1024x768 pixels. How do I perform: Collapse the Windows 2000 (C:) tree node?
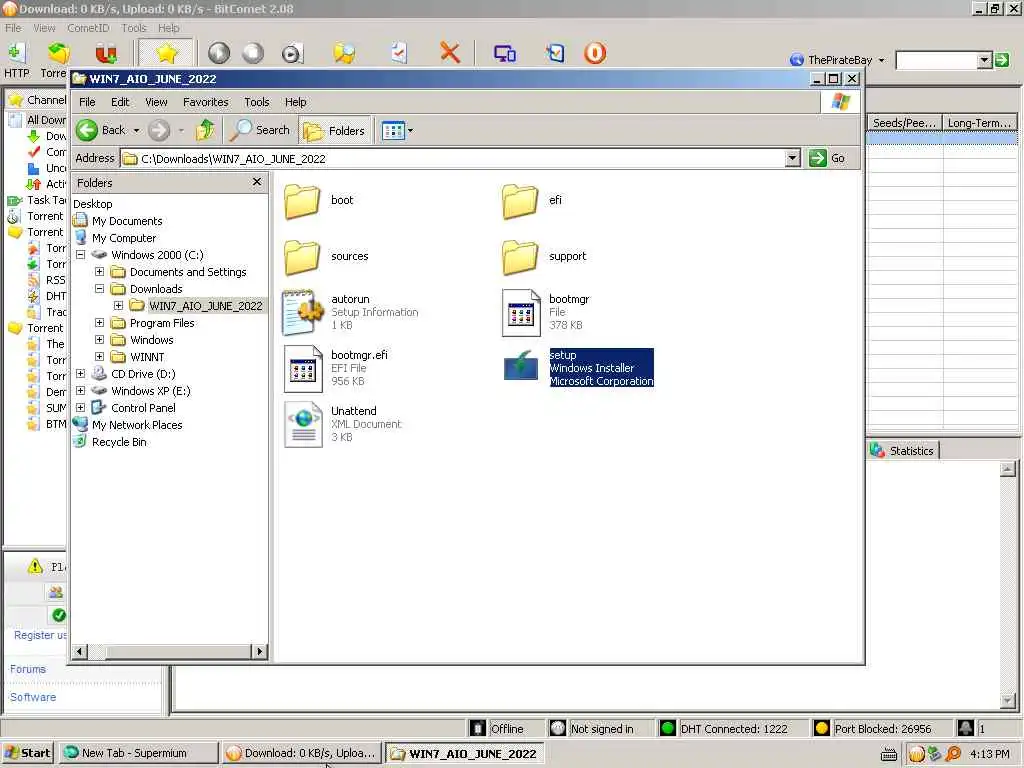[80, 255]
